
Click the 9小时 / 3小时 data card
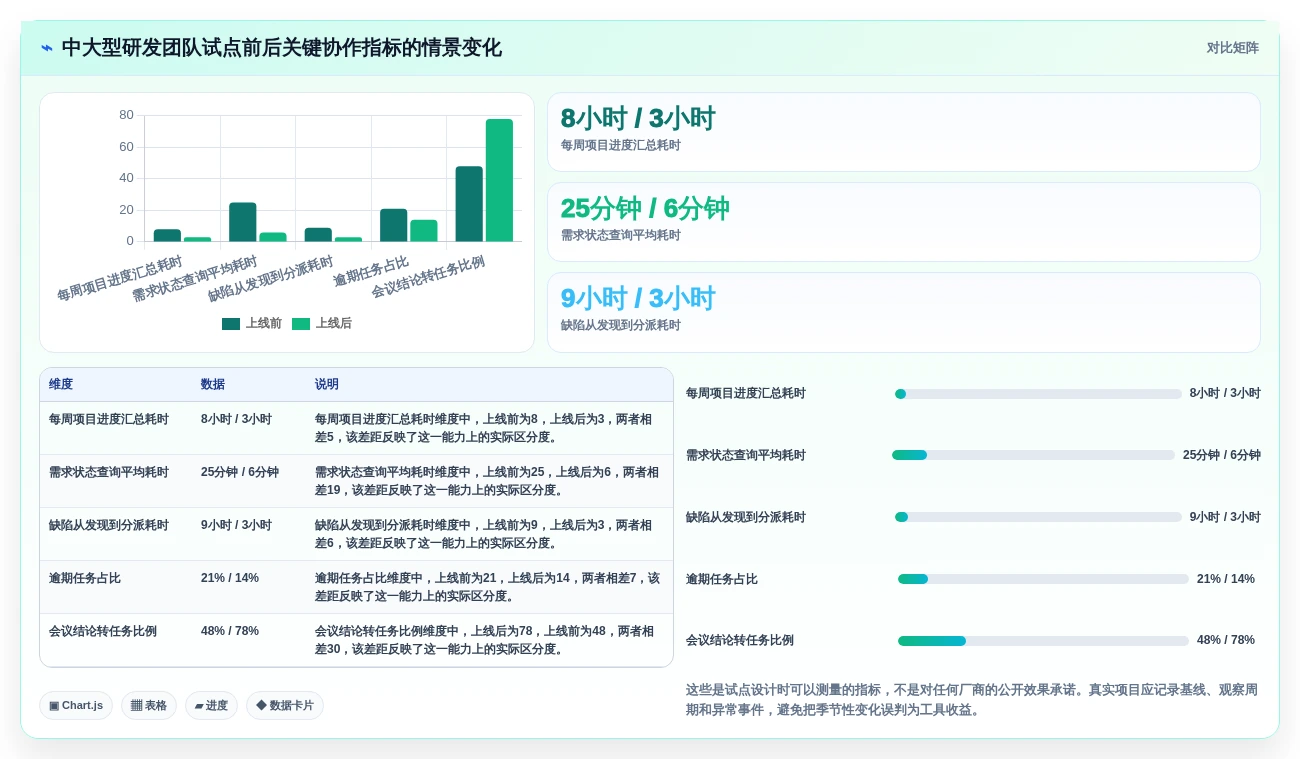903,312
